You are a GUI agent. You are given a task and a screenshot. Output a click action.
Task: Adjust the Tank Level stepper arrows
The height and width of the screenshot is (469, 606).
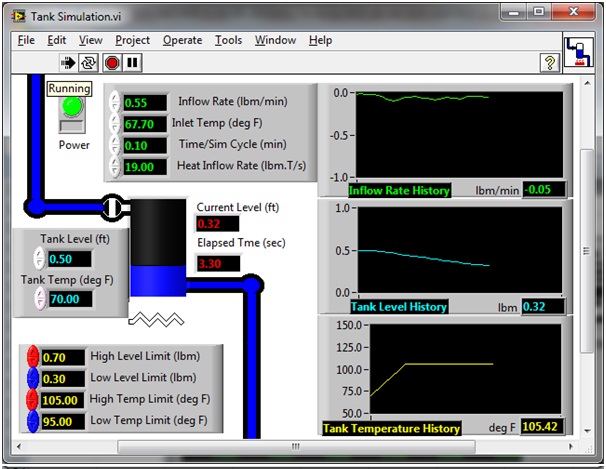click(x=40, y=259)
